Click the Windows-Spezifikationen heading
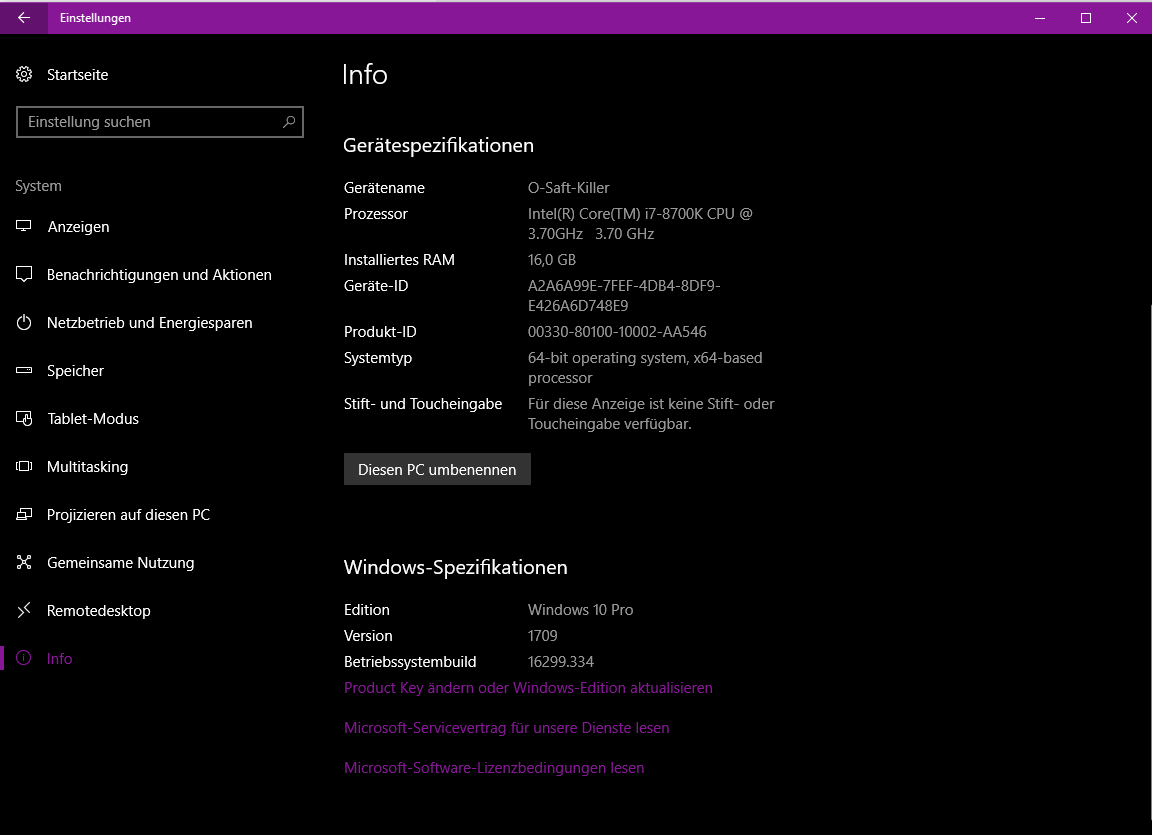 click(456, 567)
